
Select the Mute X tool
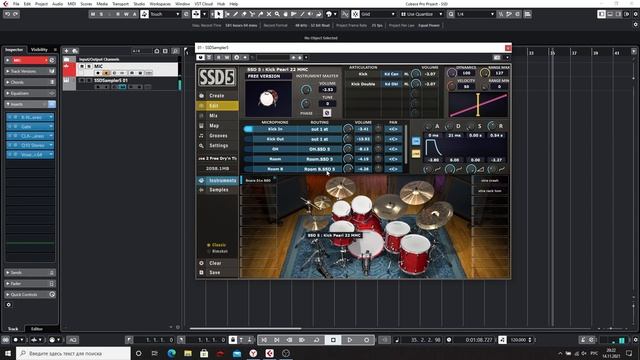click(x=269, y=14)
